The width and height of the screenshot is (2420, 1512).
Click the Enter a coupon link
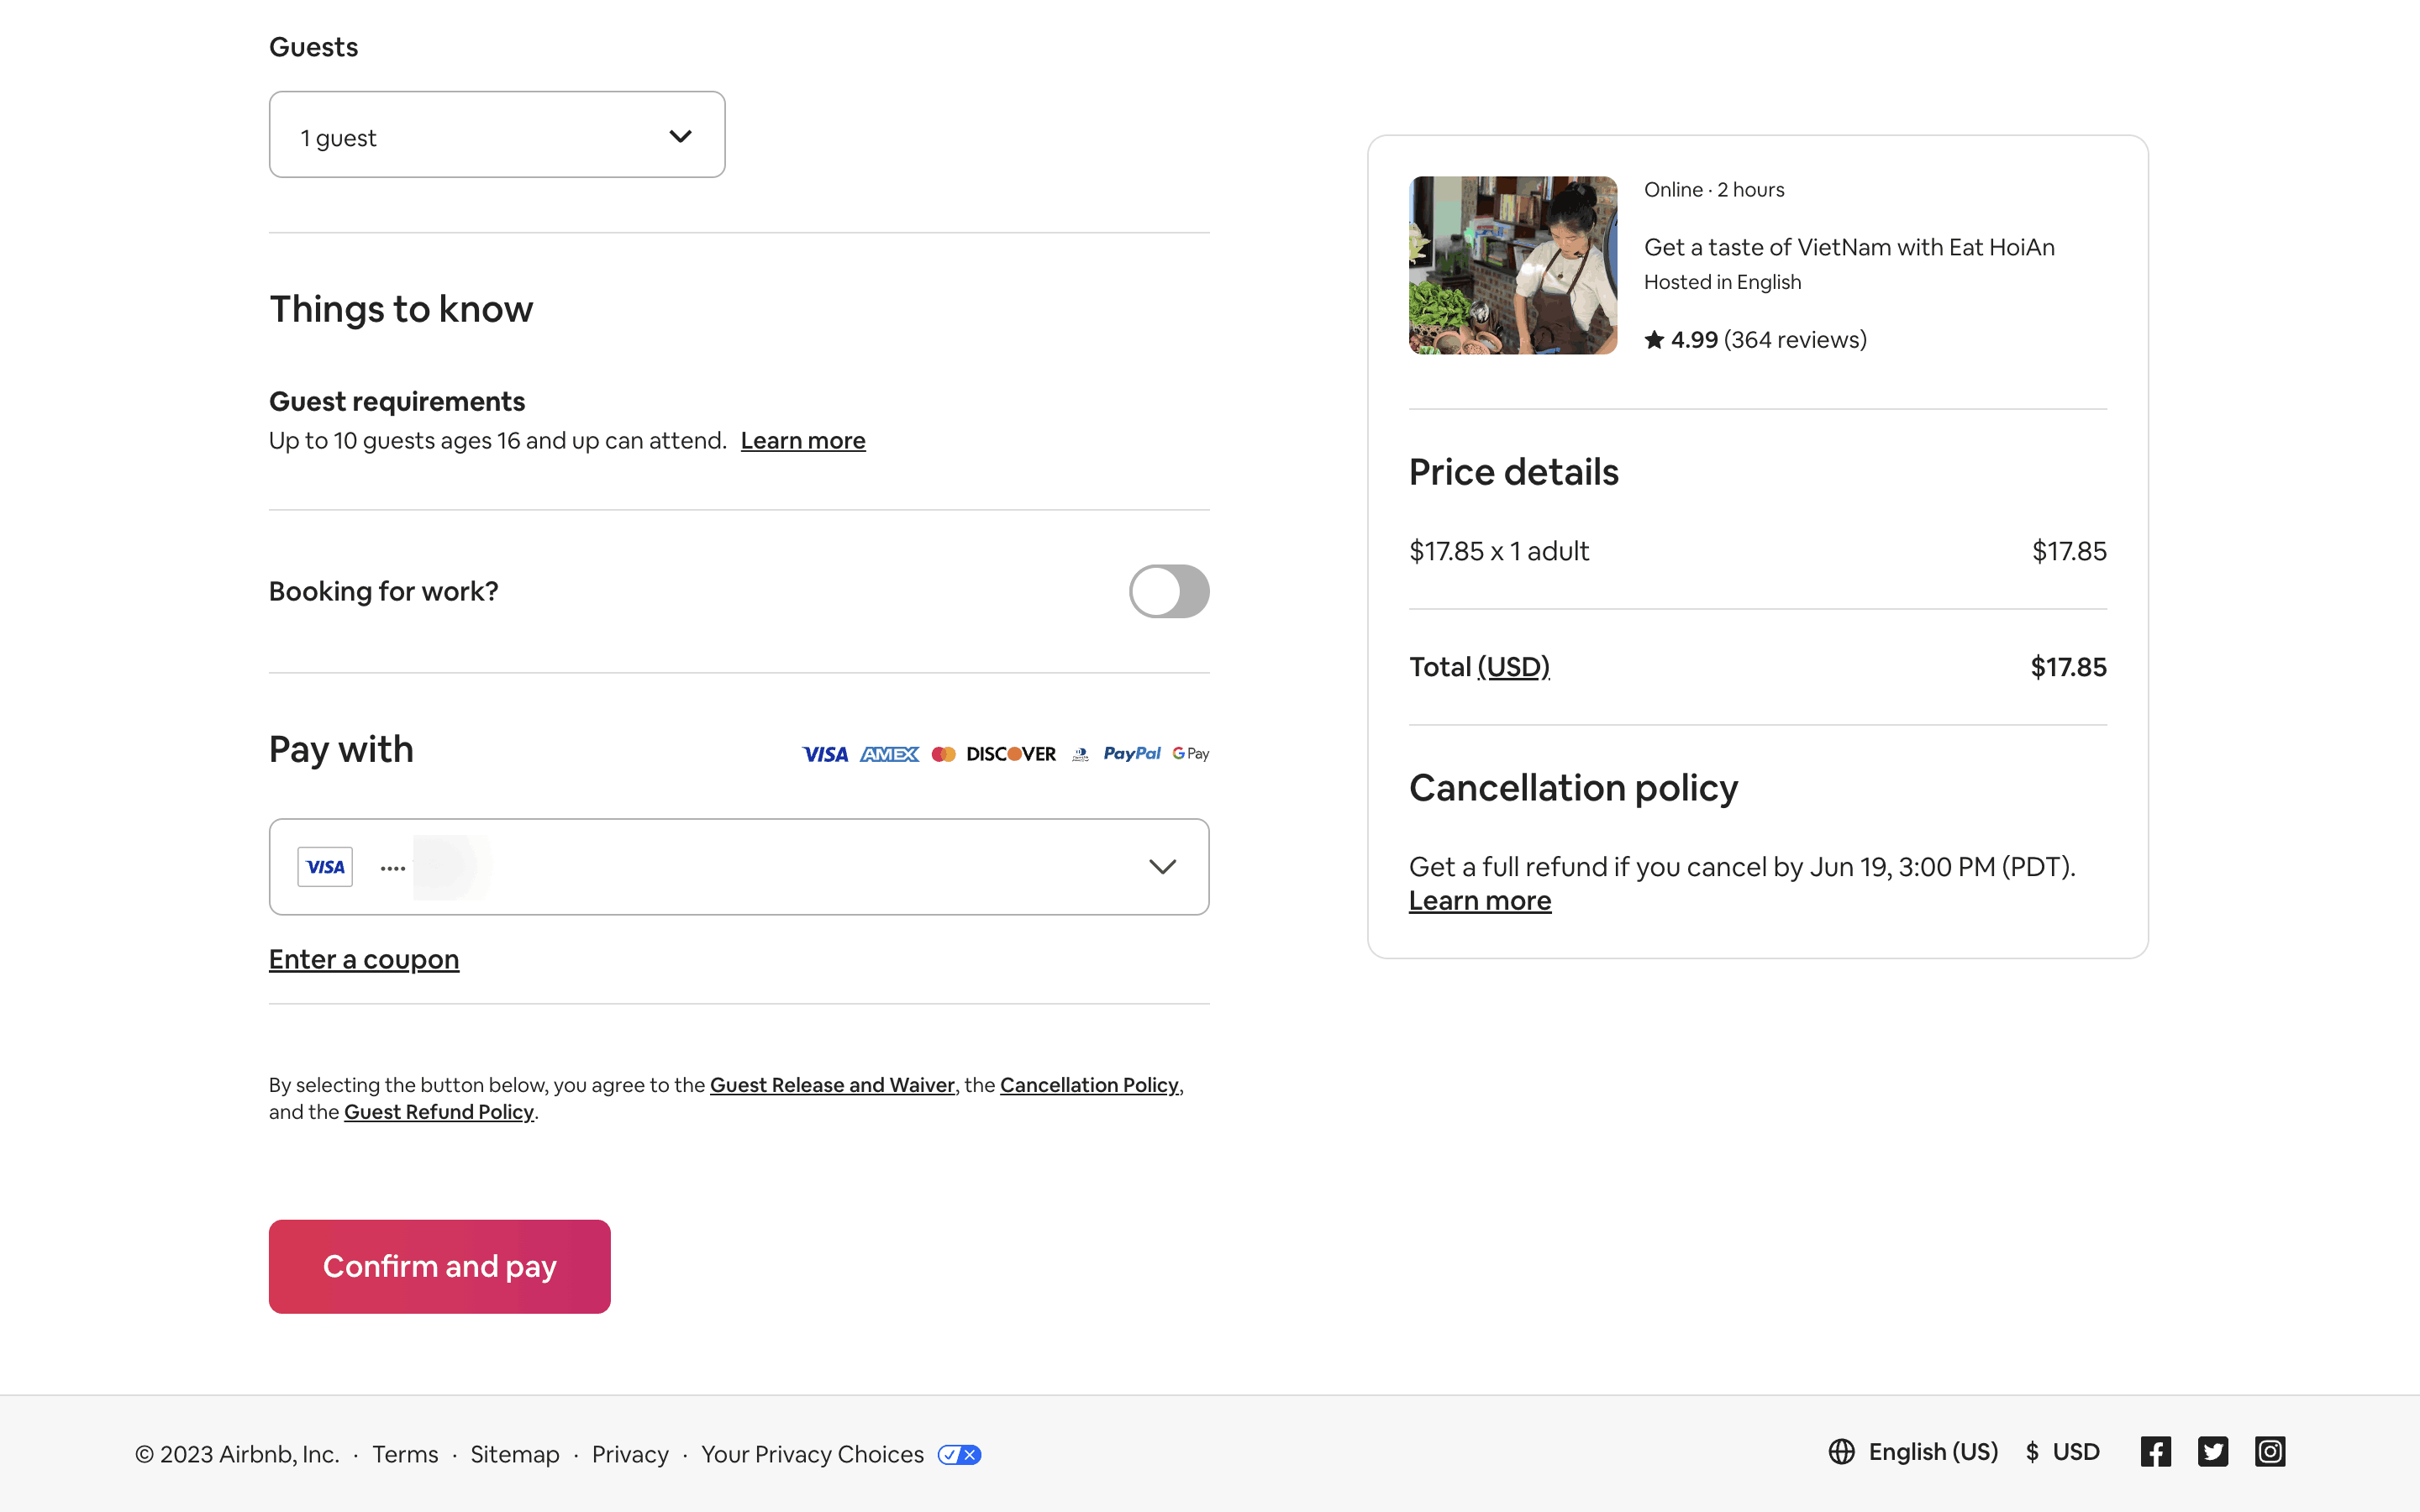(364, 959)
